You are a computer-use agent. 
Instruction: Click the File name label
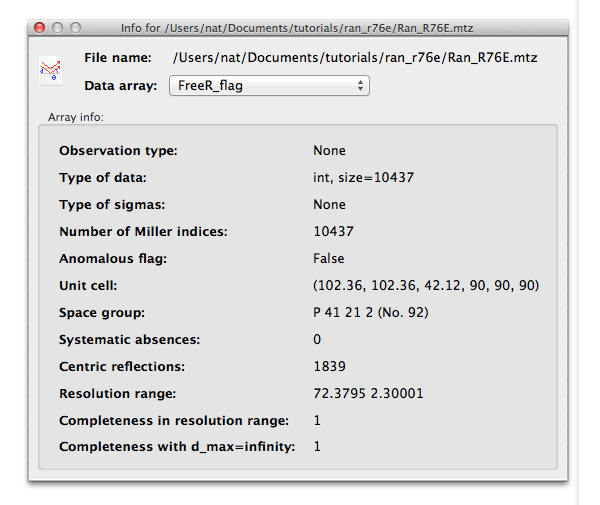click(118, 58)
